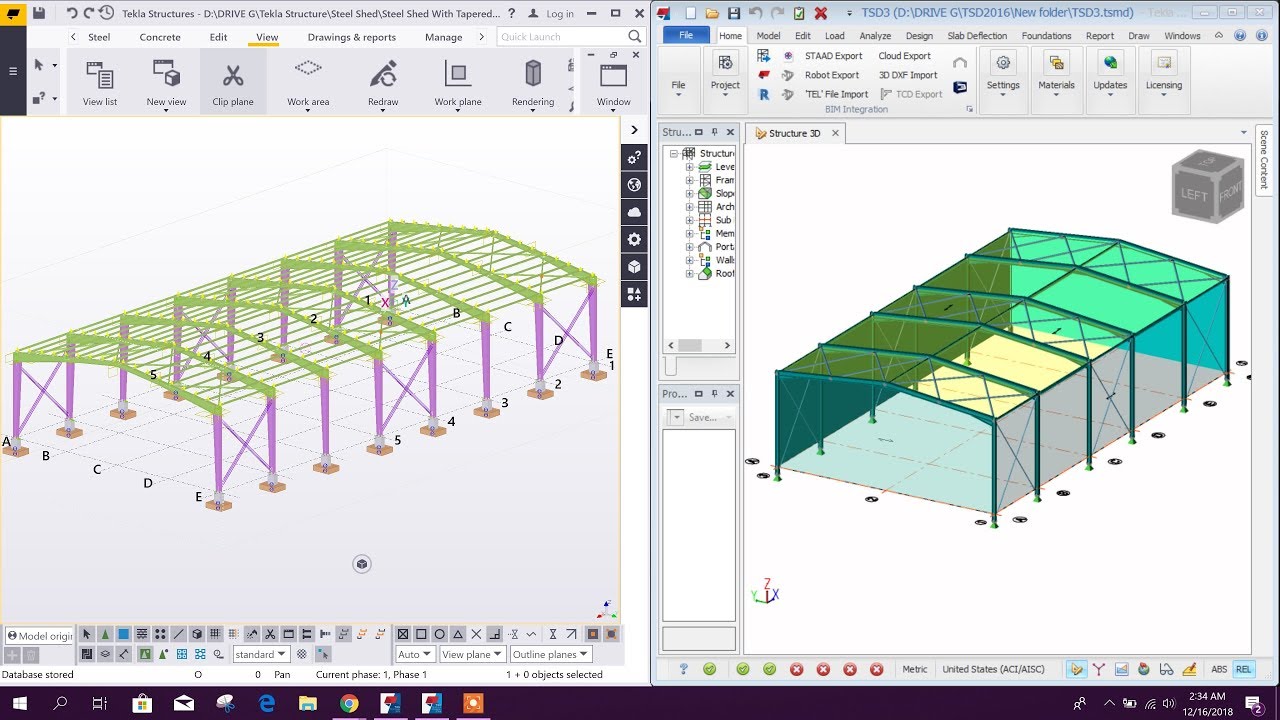The width and height of the screenshot is (1280, 720).
Task: Click the cloud icon in Tekla side pane
Action: click(634, 212)
